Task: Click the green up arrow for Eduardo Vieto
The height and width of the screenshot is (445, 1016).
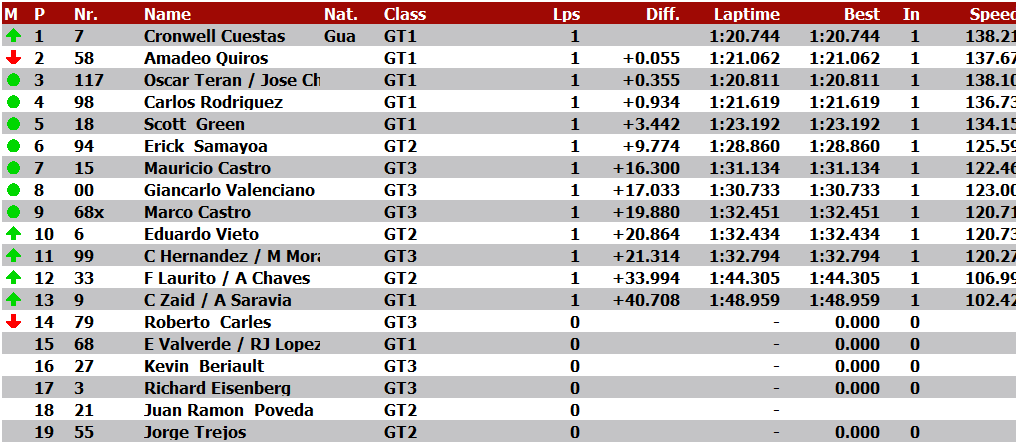Action: [13, 234]
